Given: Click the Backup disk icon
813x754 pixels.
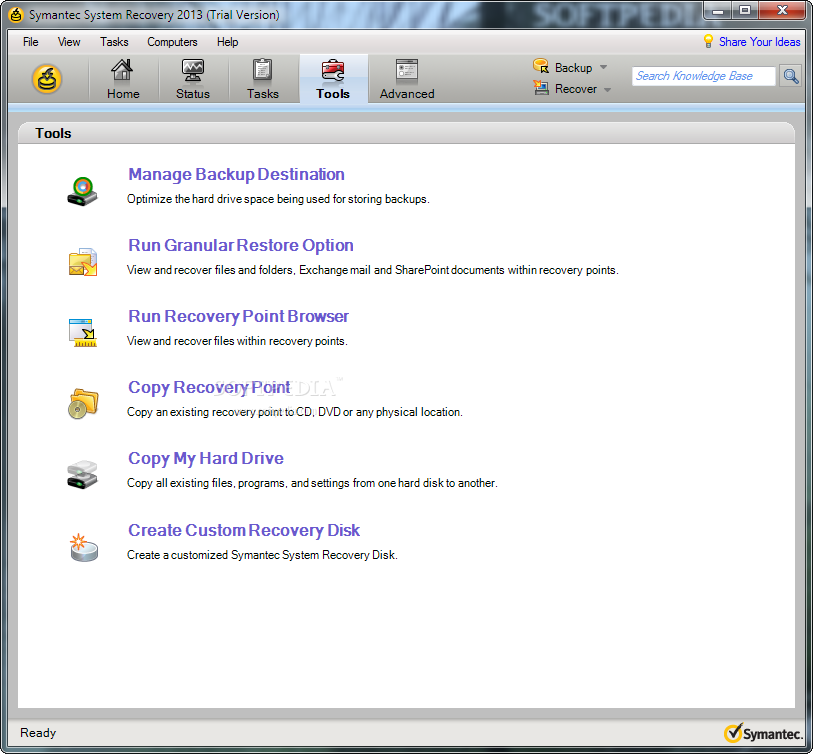Looking at the screenshot, I should click(541, 66).
